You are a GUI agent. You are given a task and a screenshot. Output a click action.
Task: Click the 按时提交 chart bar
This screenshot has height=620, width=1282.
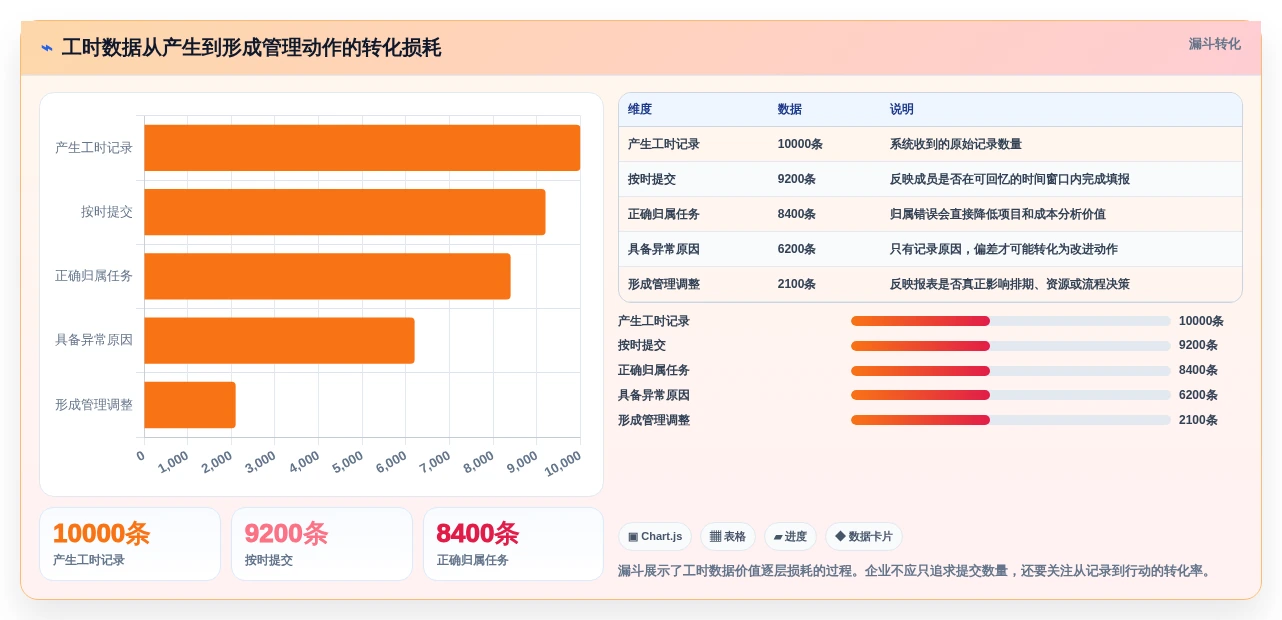tap(345, 212)
